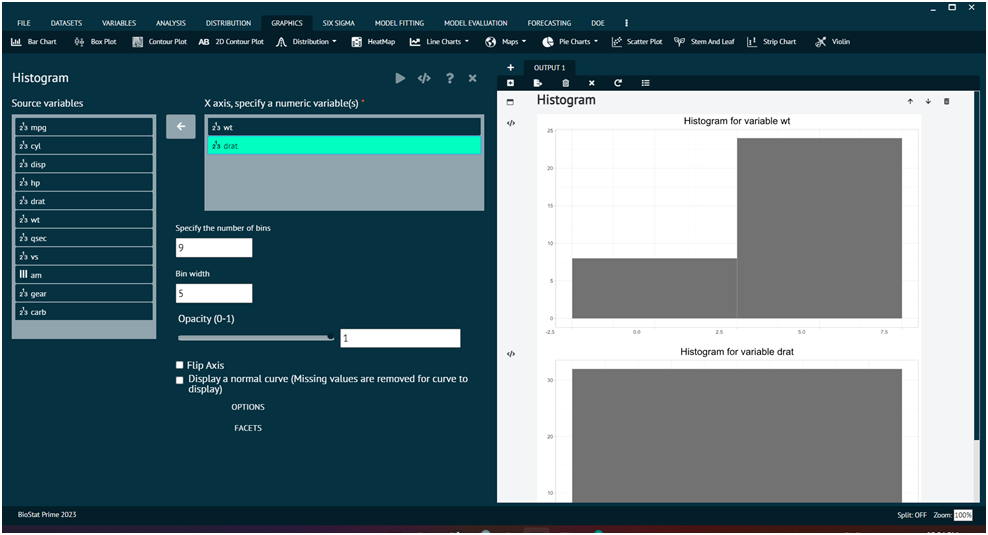Click the Bin width field
Screen dimensions: 988x535
[x=214, y=293]
